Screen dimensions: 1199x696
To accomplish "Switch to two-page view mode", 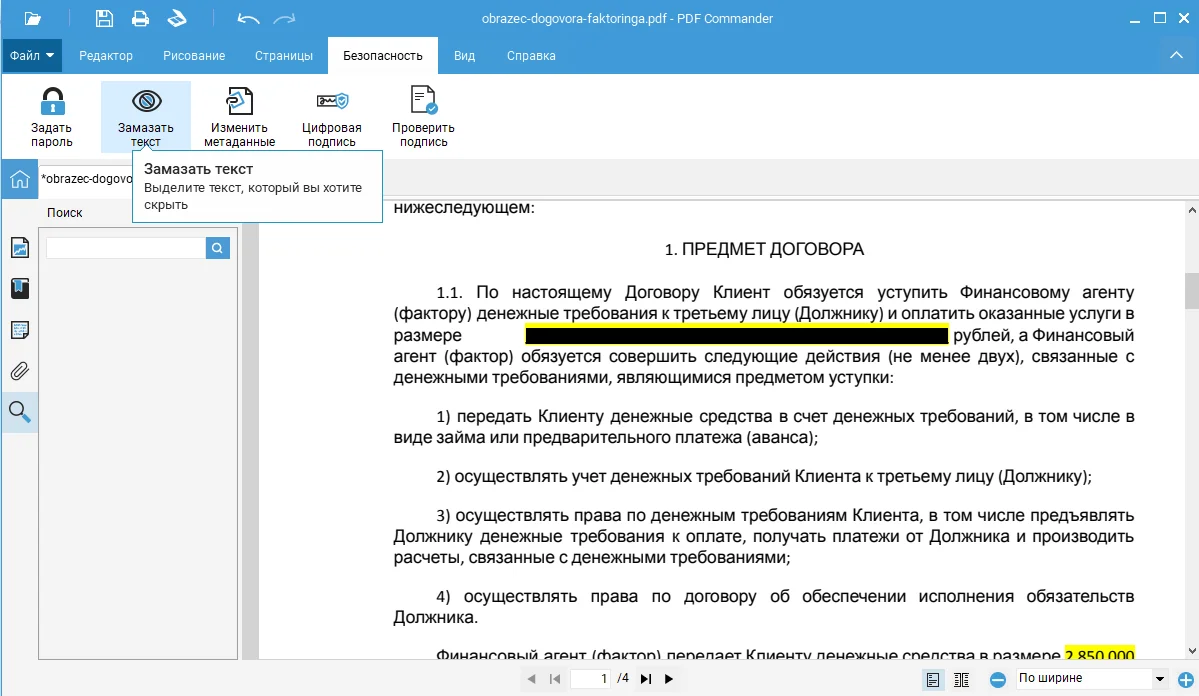I will (x=962, y=680).
